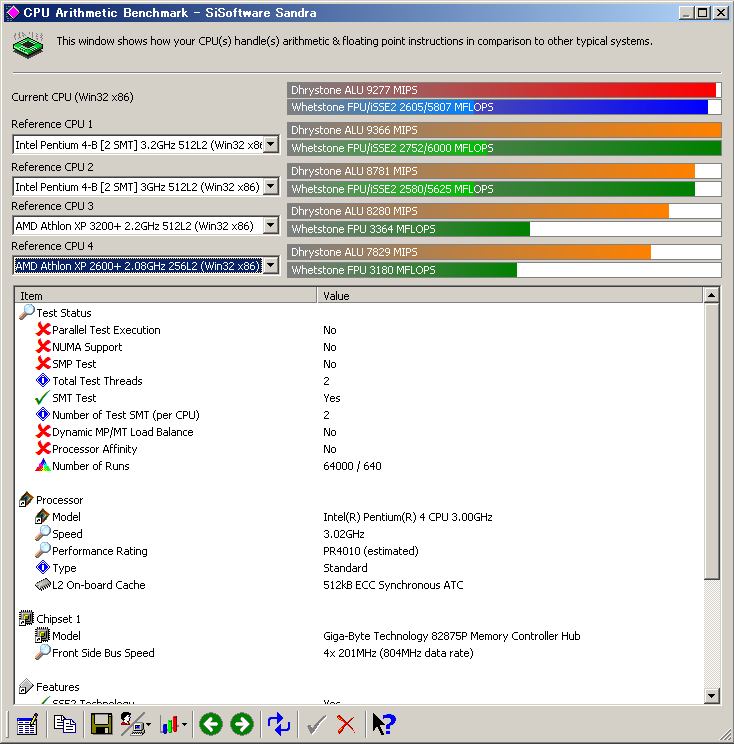Select the Performance Rating row
Image resolution: width=734 pixels, height=744 pixels.
point(99,551)
